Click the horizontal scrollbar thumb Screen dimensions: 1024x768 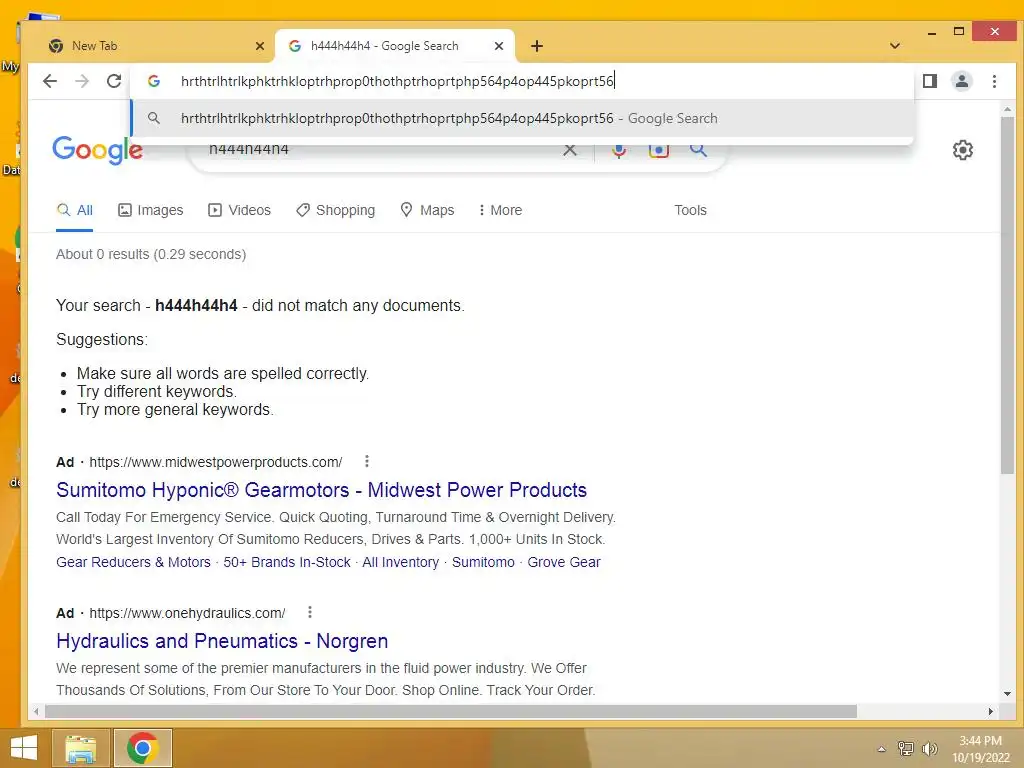pyautogui.click(x=451, y=711)
